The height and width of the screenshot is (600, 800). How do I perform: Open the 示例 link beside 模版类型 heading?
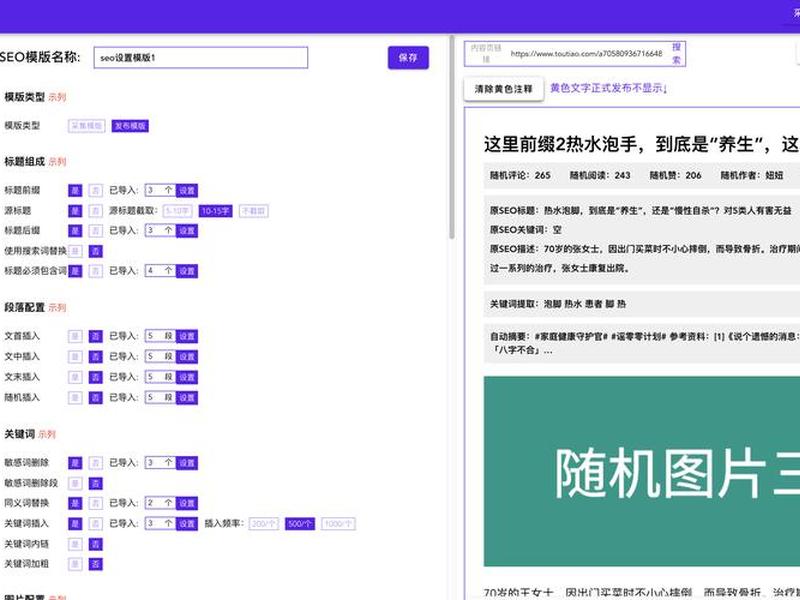point(57,97)
